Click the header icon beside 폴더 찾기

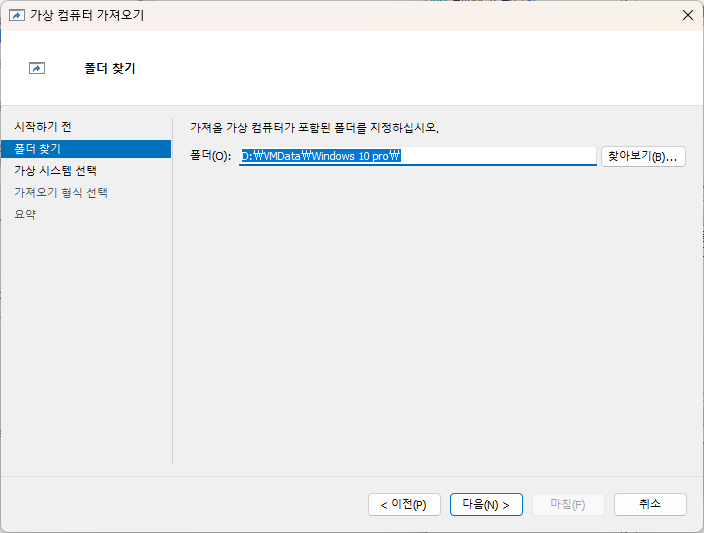(37, 68)
